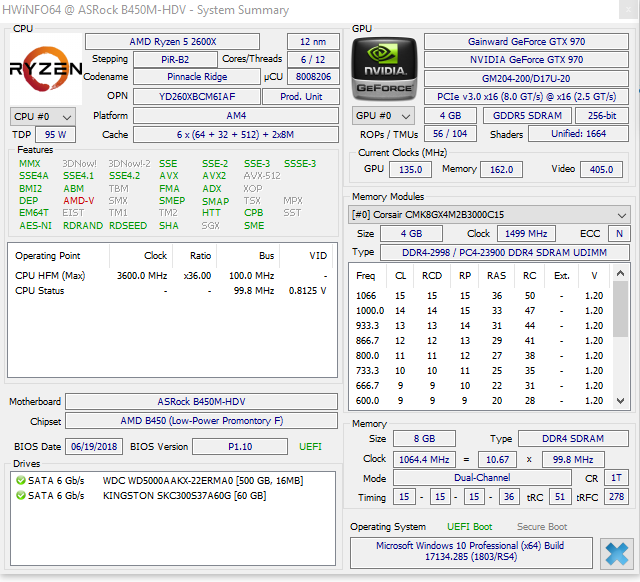This screenshot has width=640, height=582.
Task: Click the module clock 1499 MHz field
Action: point(526,233)
